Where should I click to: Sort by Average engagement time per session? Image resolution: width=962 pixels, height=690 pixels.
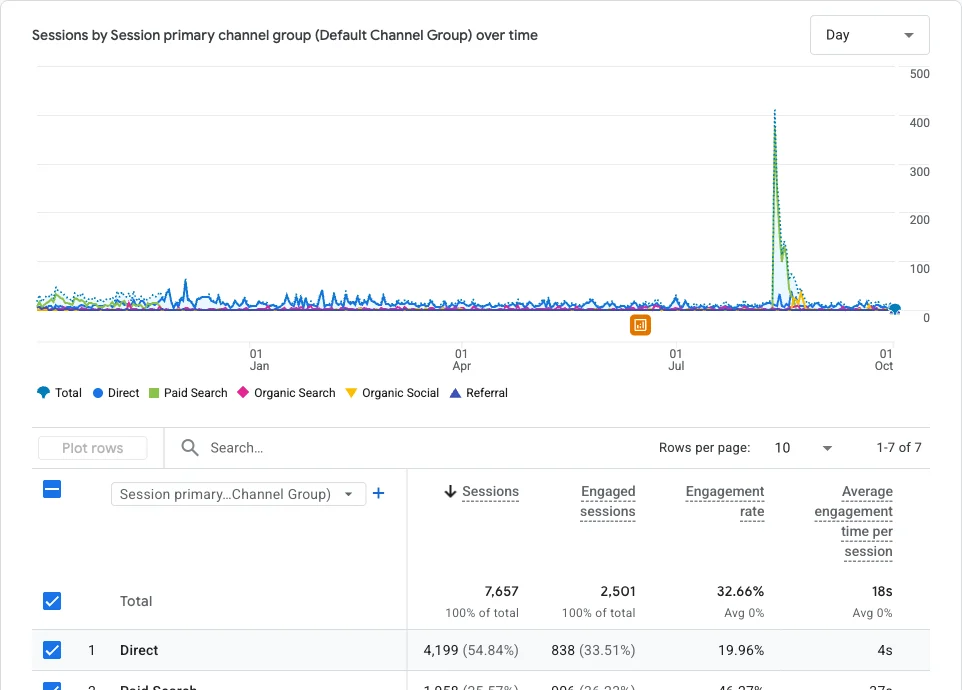[x=853, y=521]
